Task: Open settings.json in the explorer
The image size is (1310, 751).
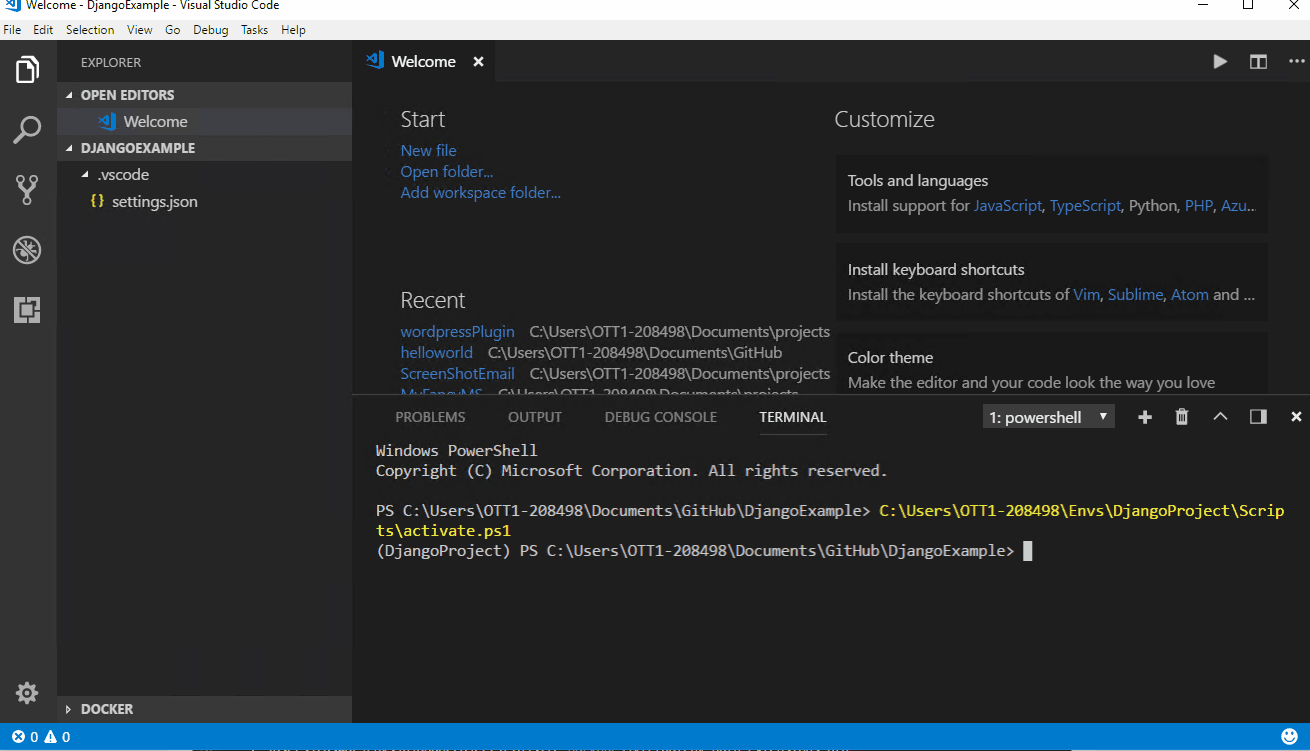Action: click(204, 202)
